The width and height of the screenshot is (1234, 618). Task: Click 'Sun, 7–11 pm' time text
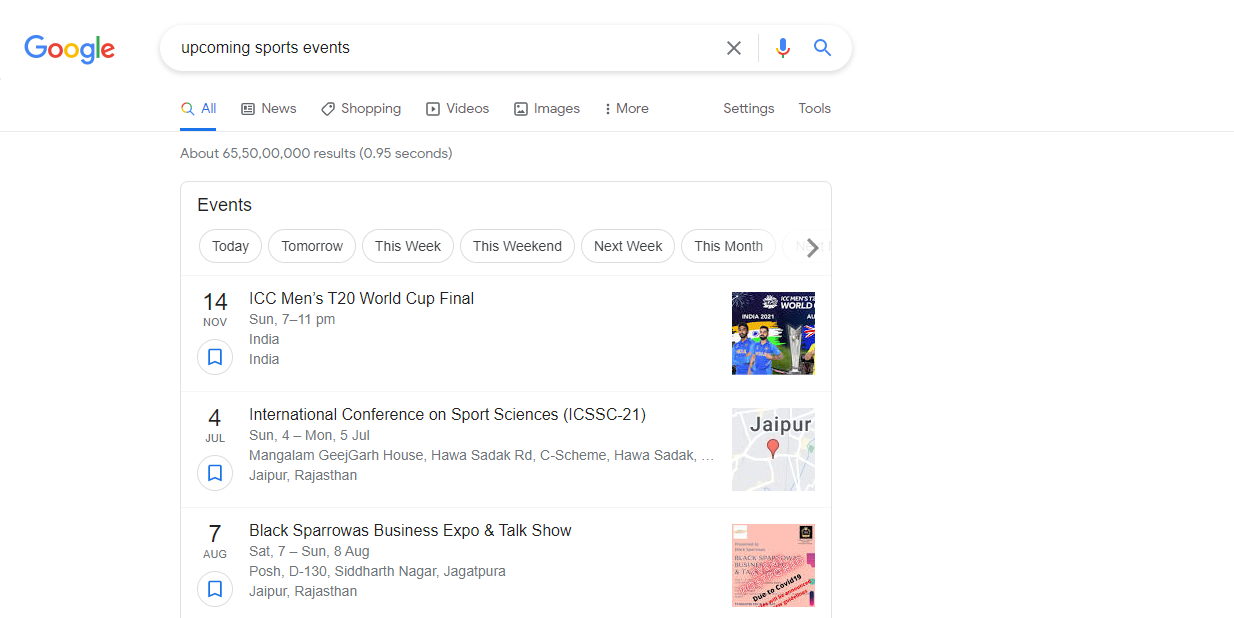(292, 319)
